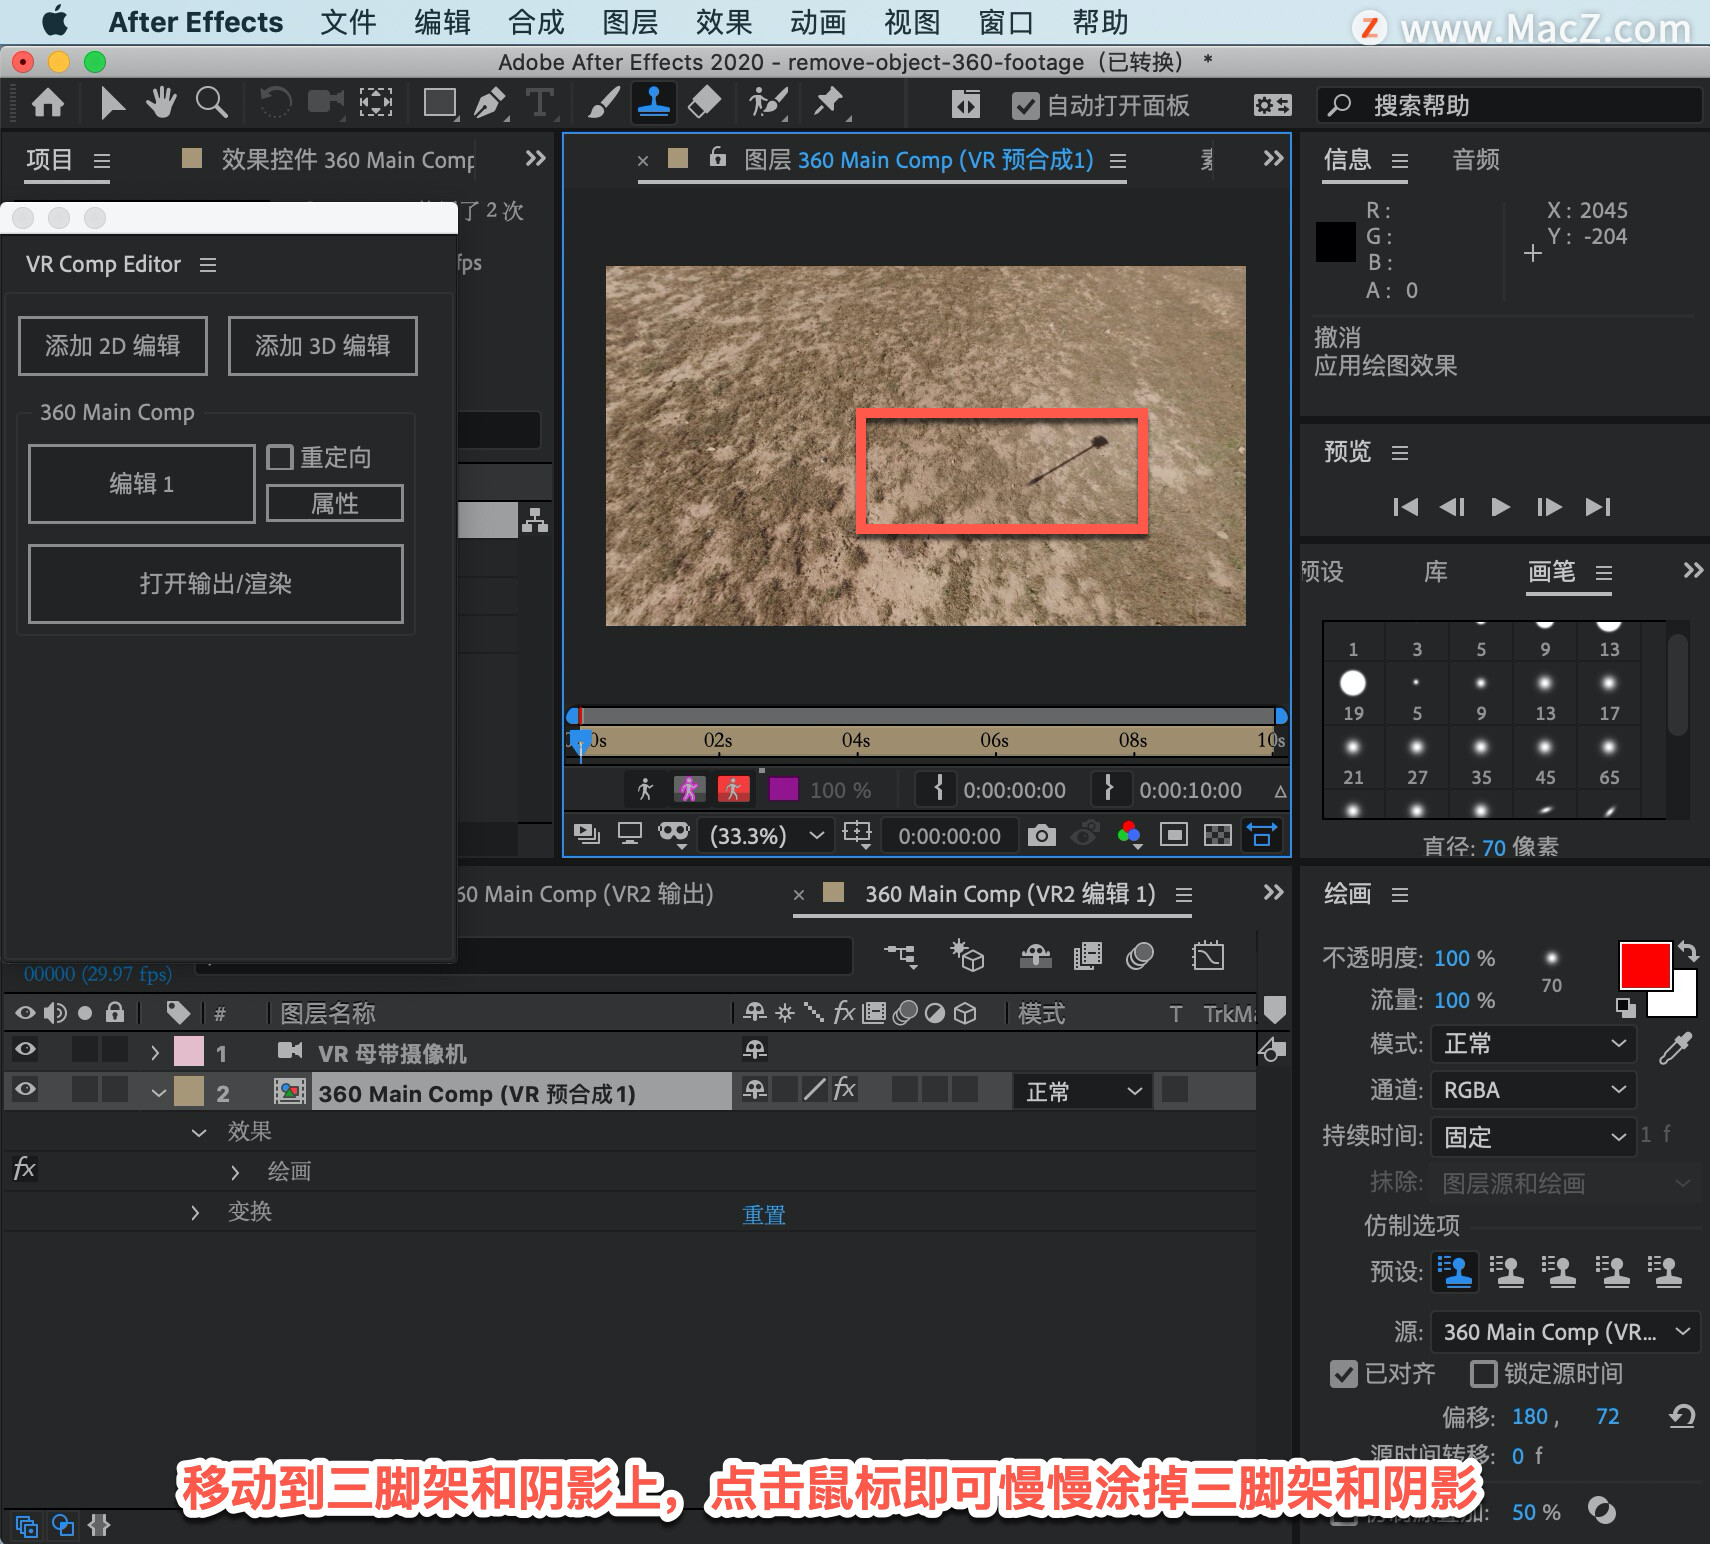The width and height of the screenshot is (1710, 1544).
Task: Select the Brush tool in toolbar
Action: tap(602, 103)
